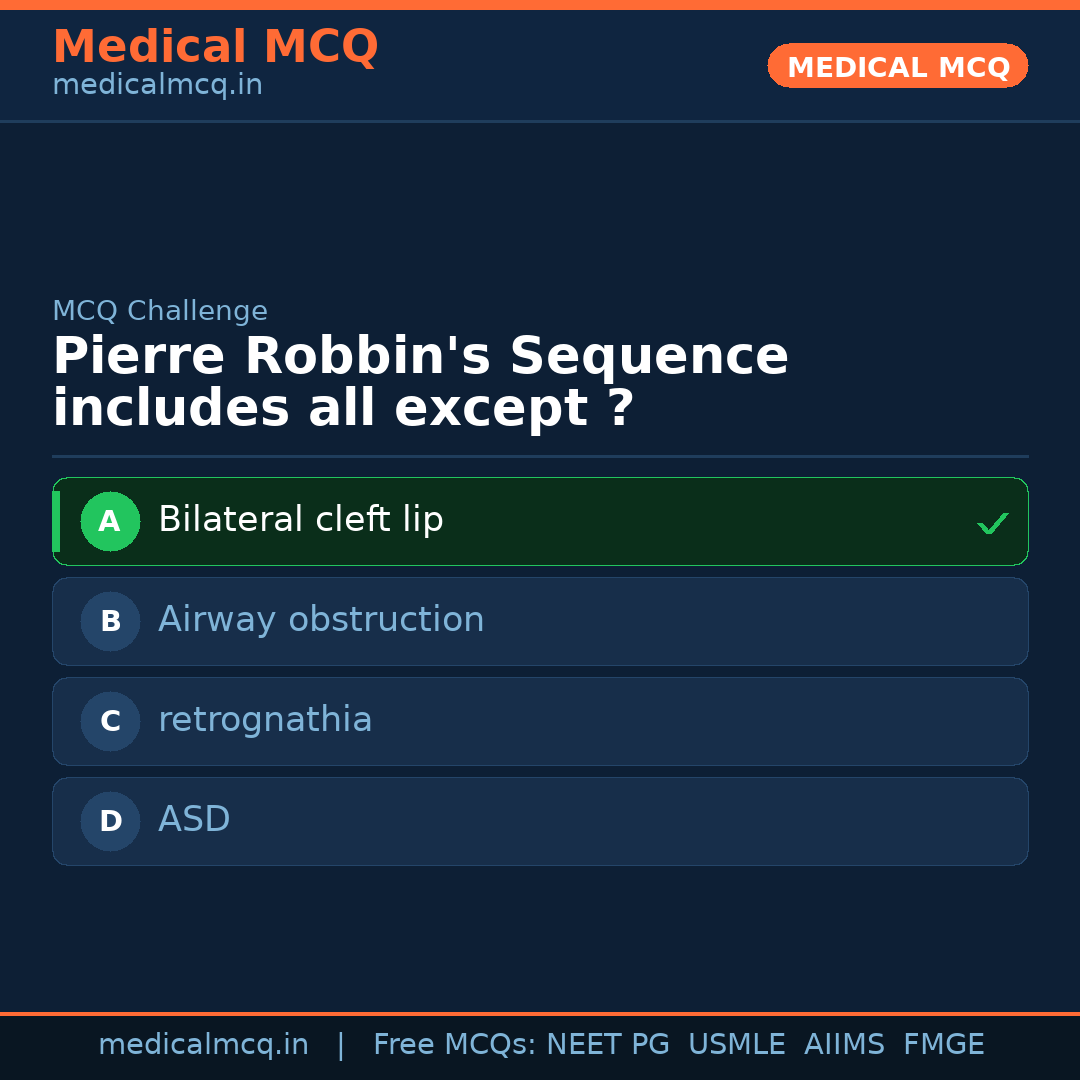
Task: Click the MCQ Challenge label
Action: [160, 311]
